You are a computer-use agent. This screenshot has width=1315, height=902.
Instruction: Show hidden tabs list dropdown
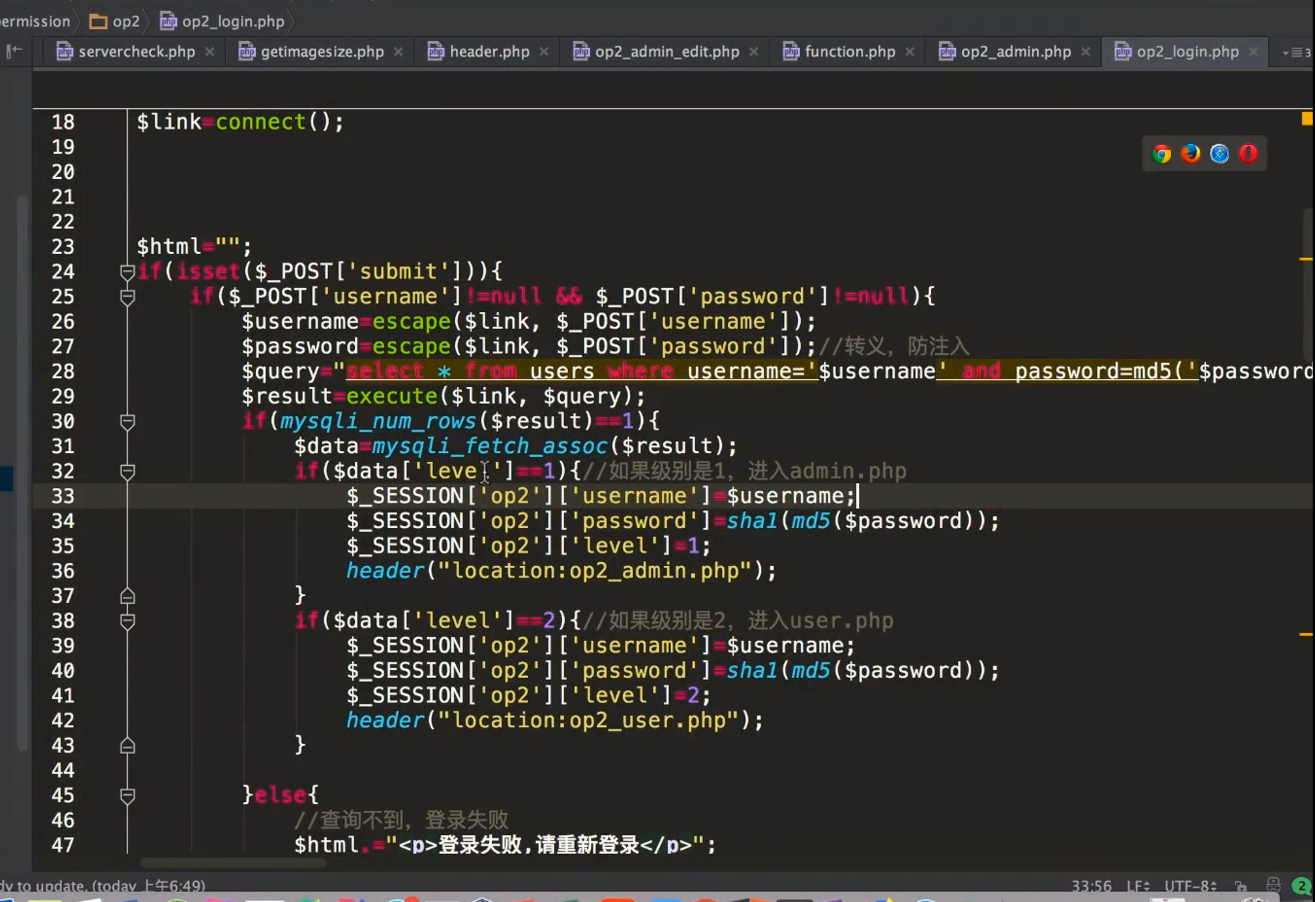[1297, 52]
